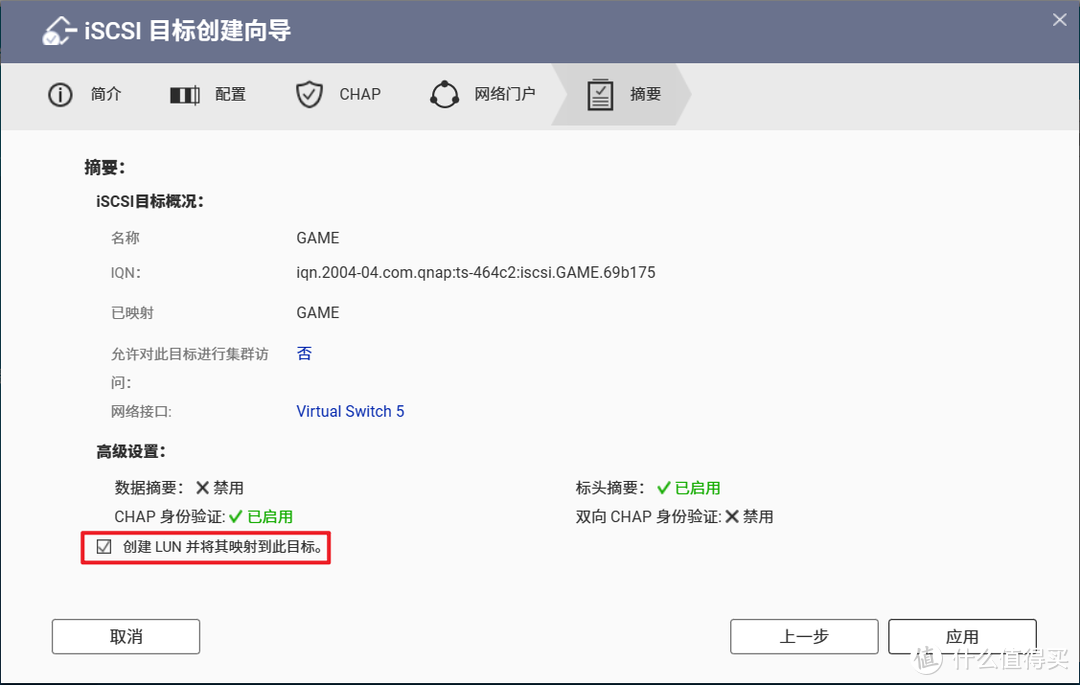
Task: Click the Virtual Switch 5 link
Action: pyautogui.click(x=350, y=411)
